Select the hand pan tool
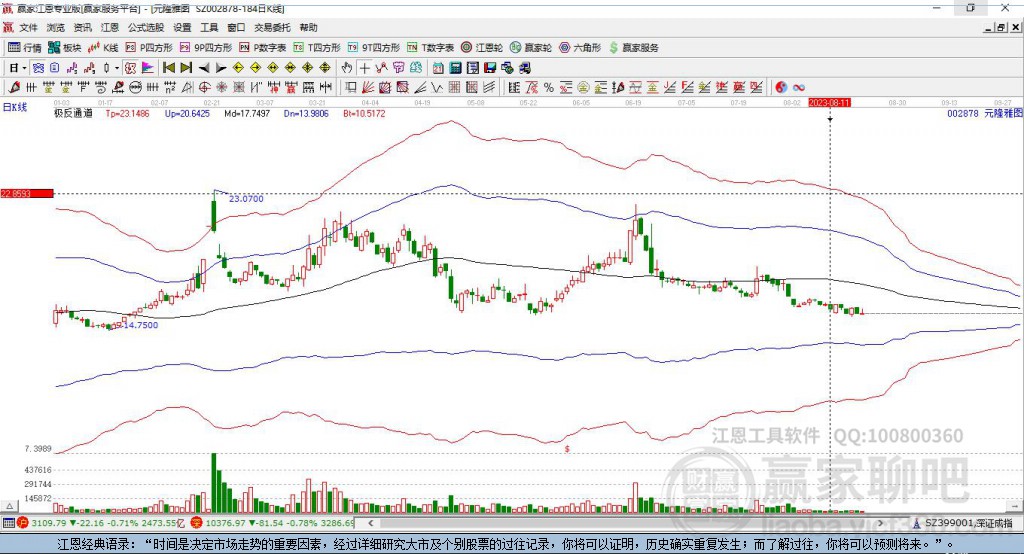 pyautogui.click(x=347, y=68)
